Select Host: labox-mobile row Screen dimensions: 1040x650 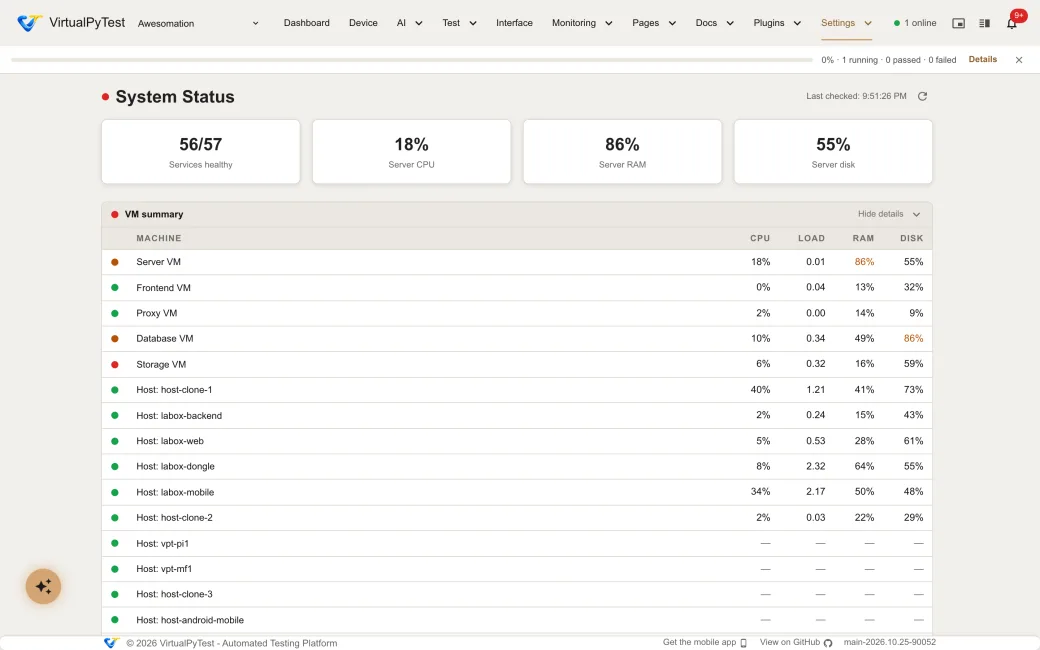(x=517, y=492)
